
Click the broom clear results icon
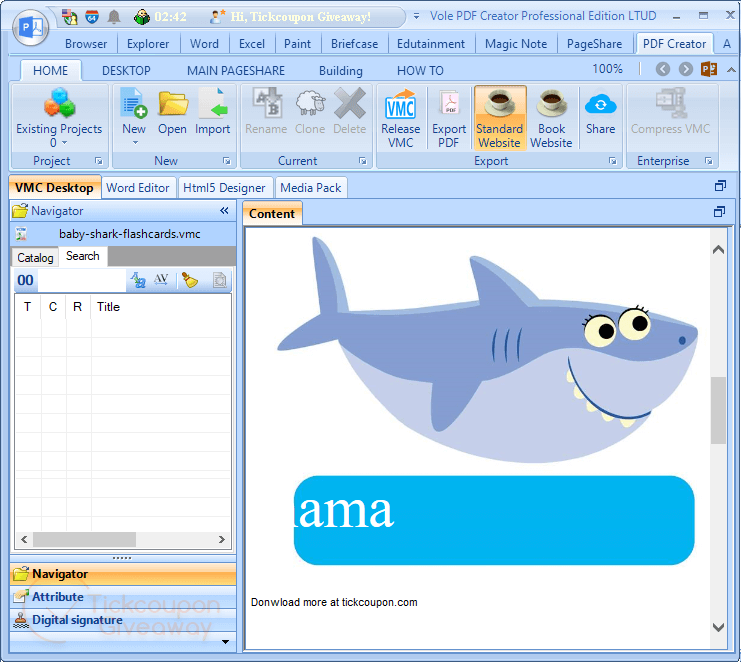coord(190,280)
